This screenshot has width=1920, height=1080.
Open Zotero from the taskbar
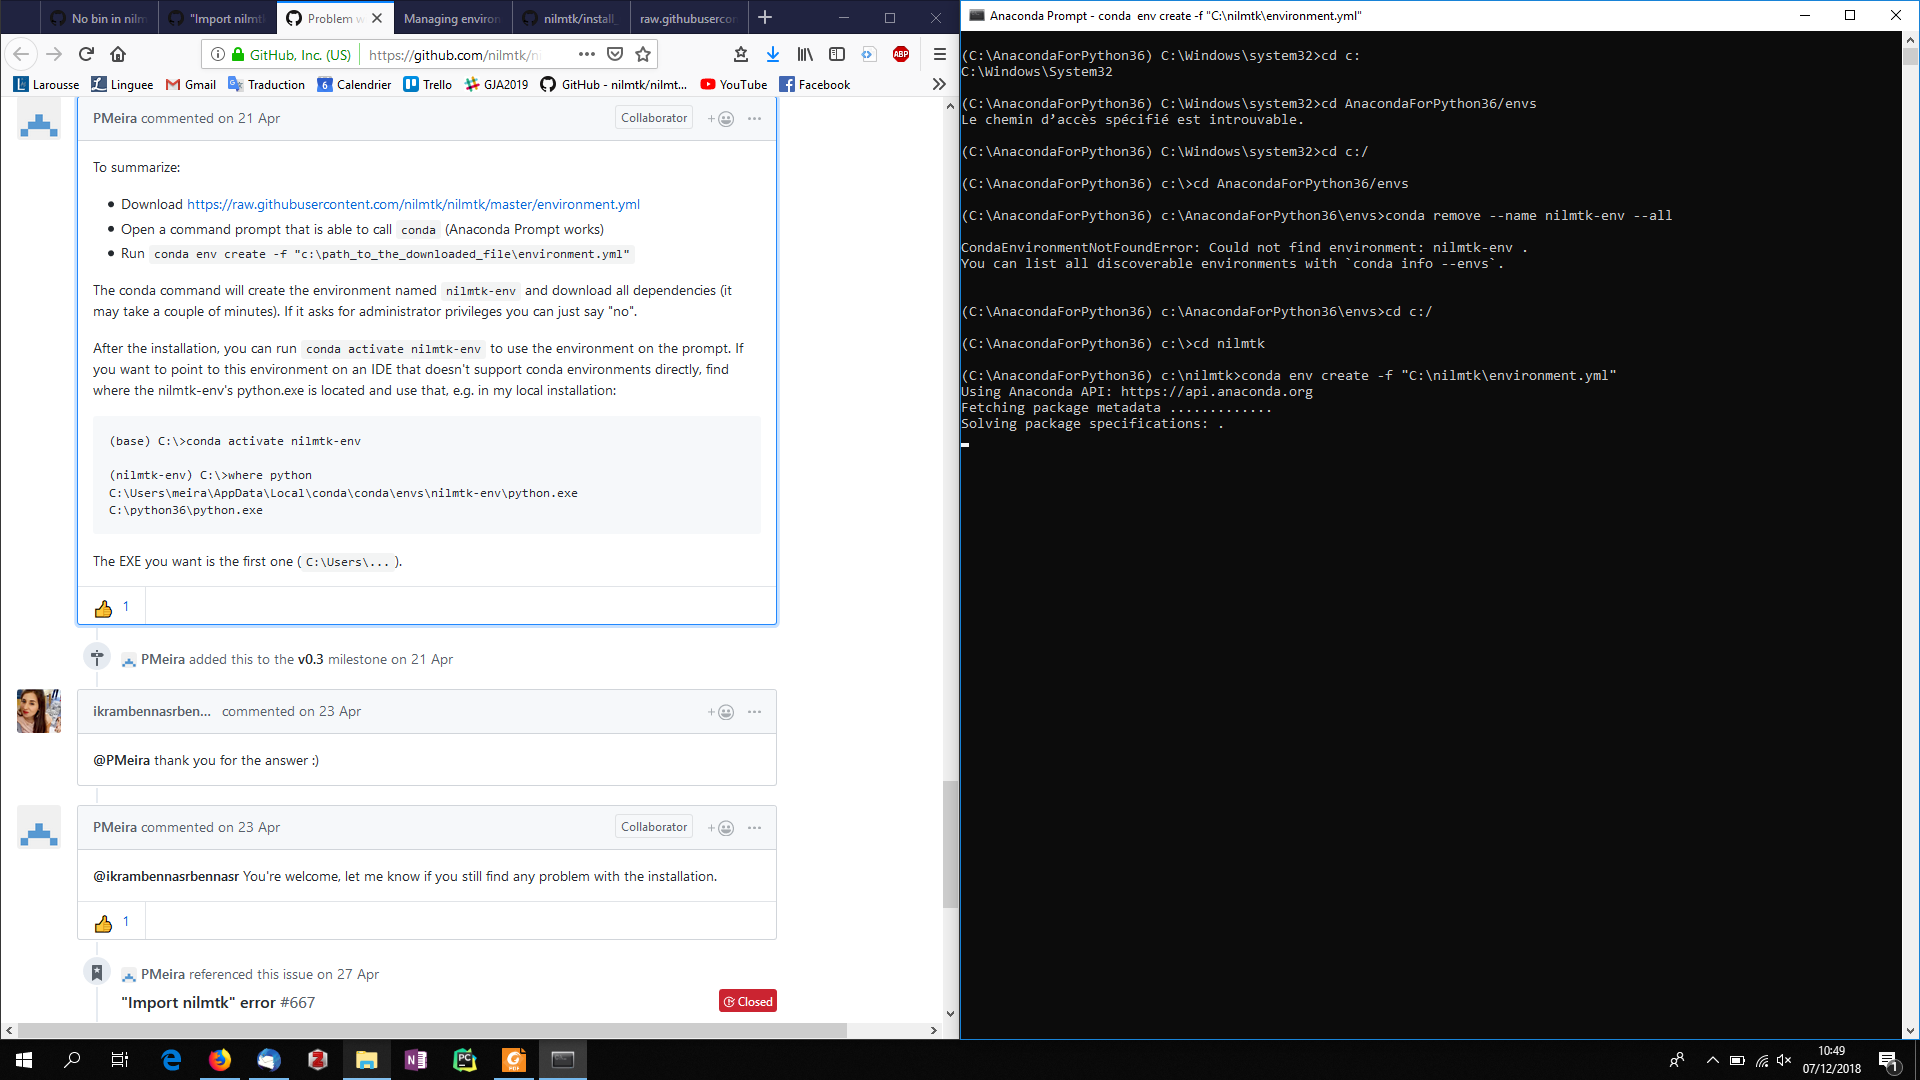318,1059
